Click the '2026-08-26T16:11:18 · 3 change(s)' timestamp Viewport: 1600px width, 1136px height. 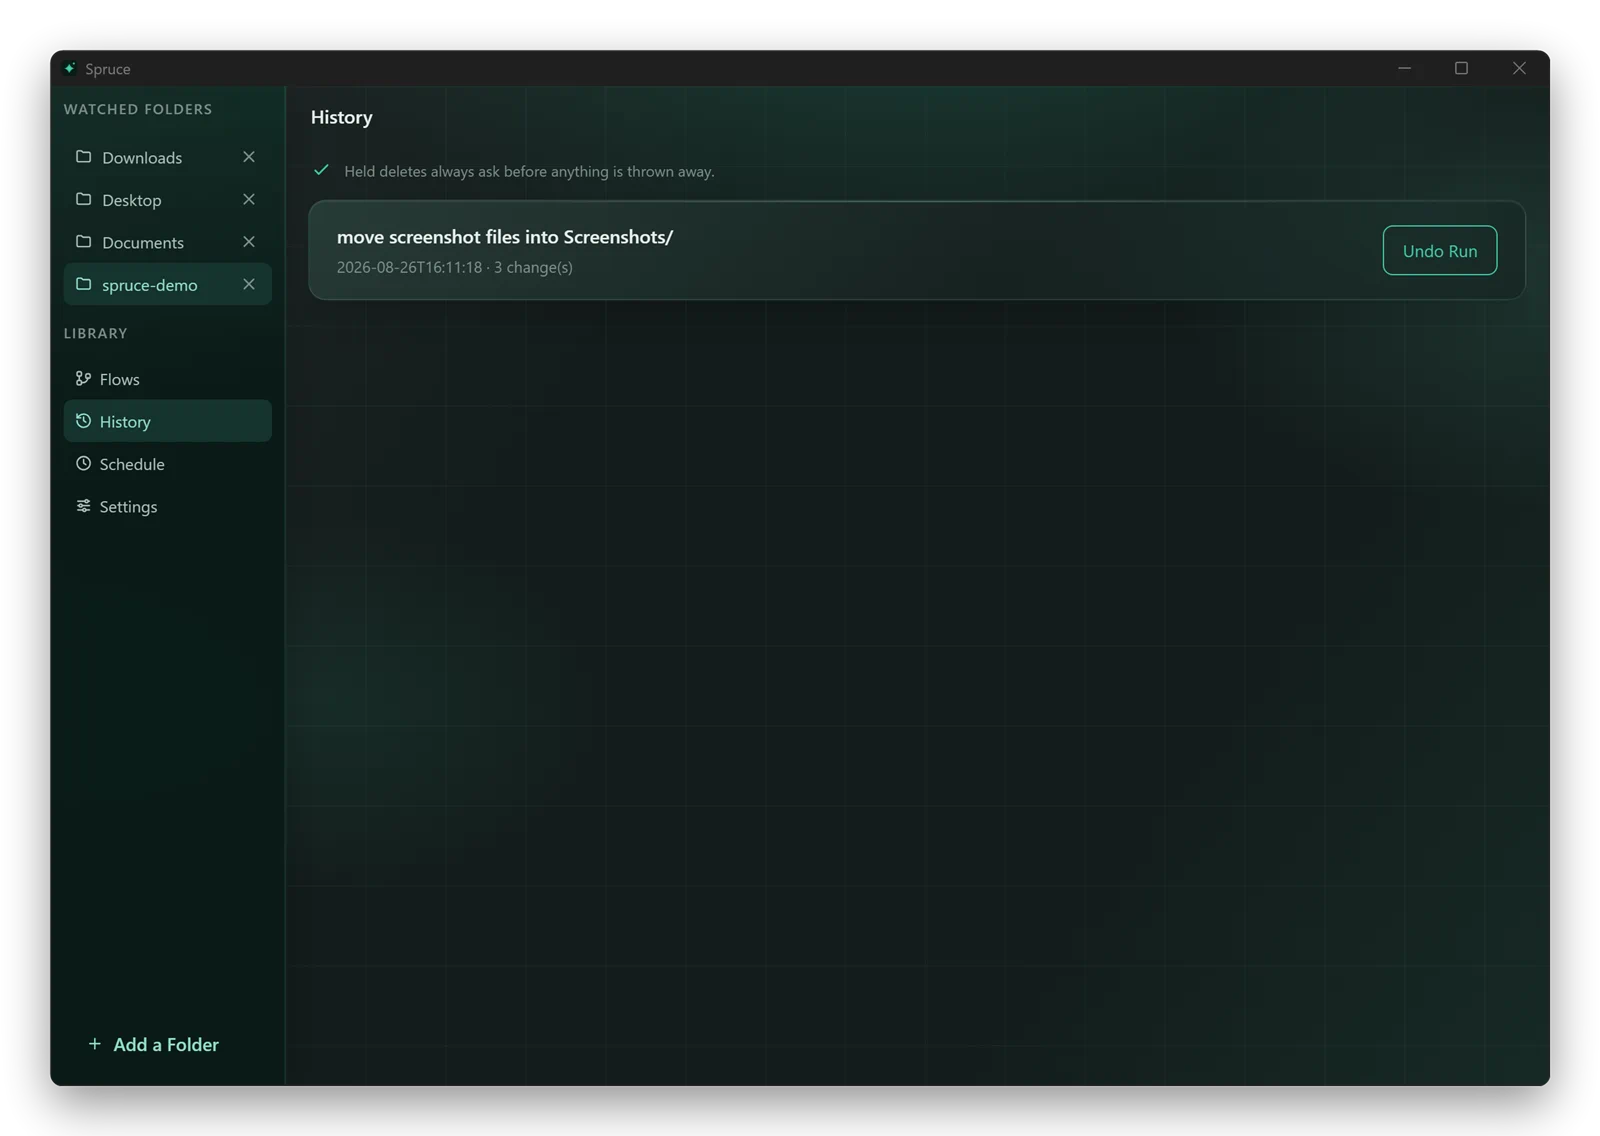pos(455,267)
